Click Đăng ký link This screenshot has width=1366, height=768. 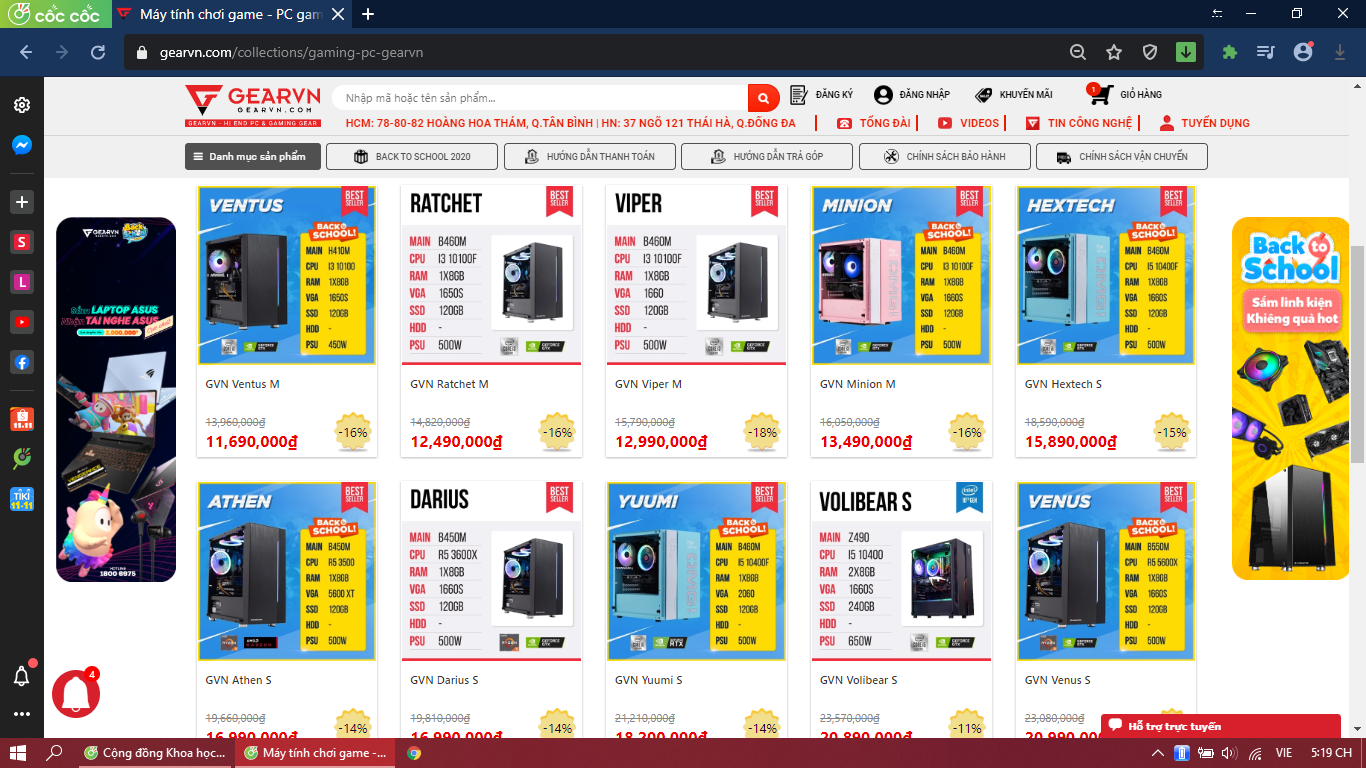tap(822, 95)
